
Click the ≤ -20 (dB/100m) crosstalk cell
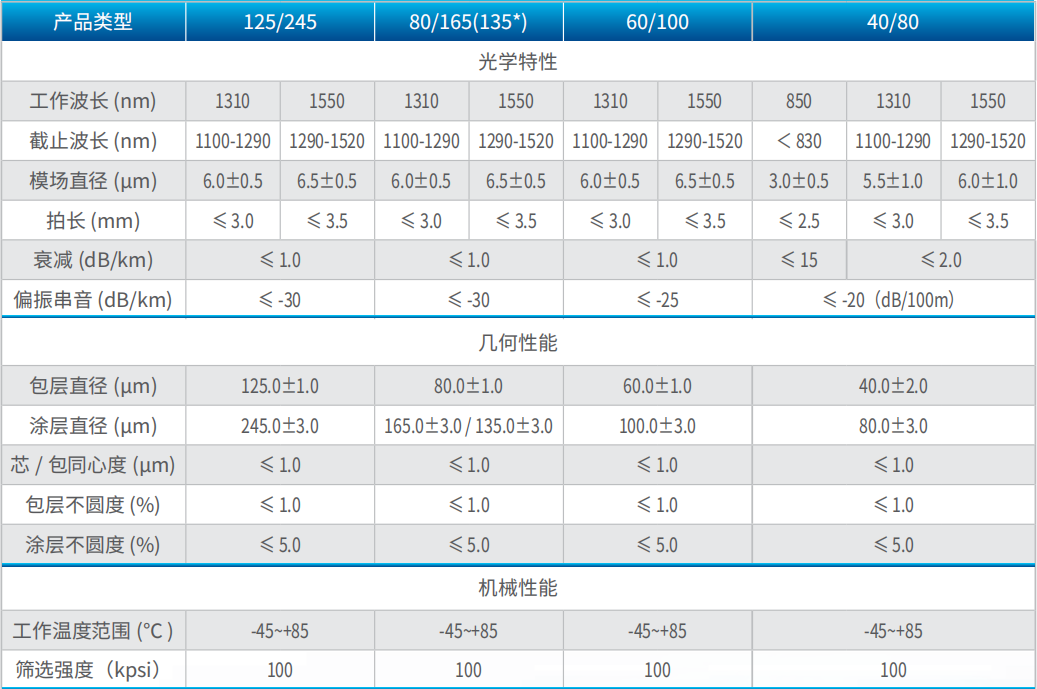click(893, 300)
